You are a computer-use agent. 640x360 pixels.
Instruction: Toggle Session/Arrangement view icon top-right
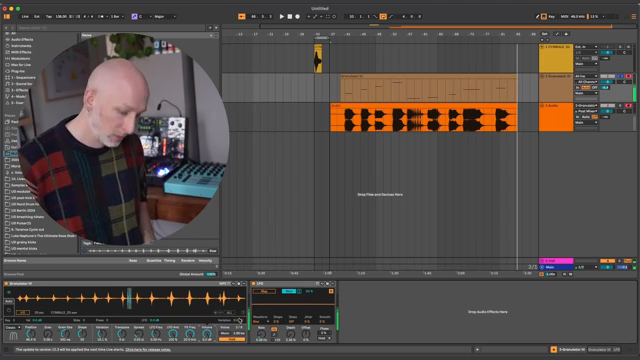(633, 16)
